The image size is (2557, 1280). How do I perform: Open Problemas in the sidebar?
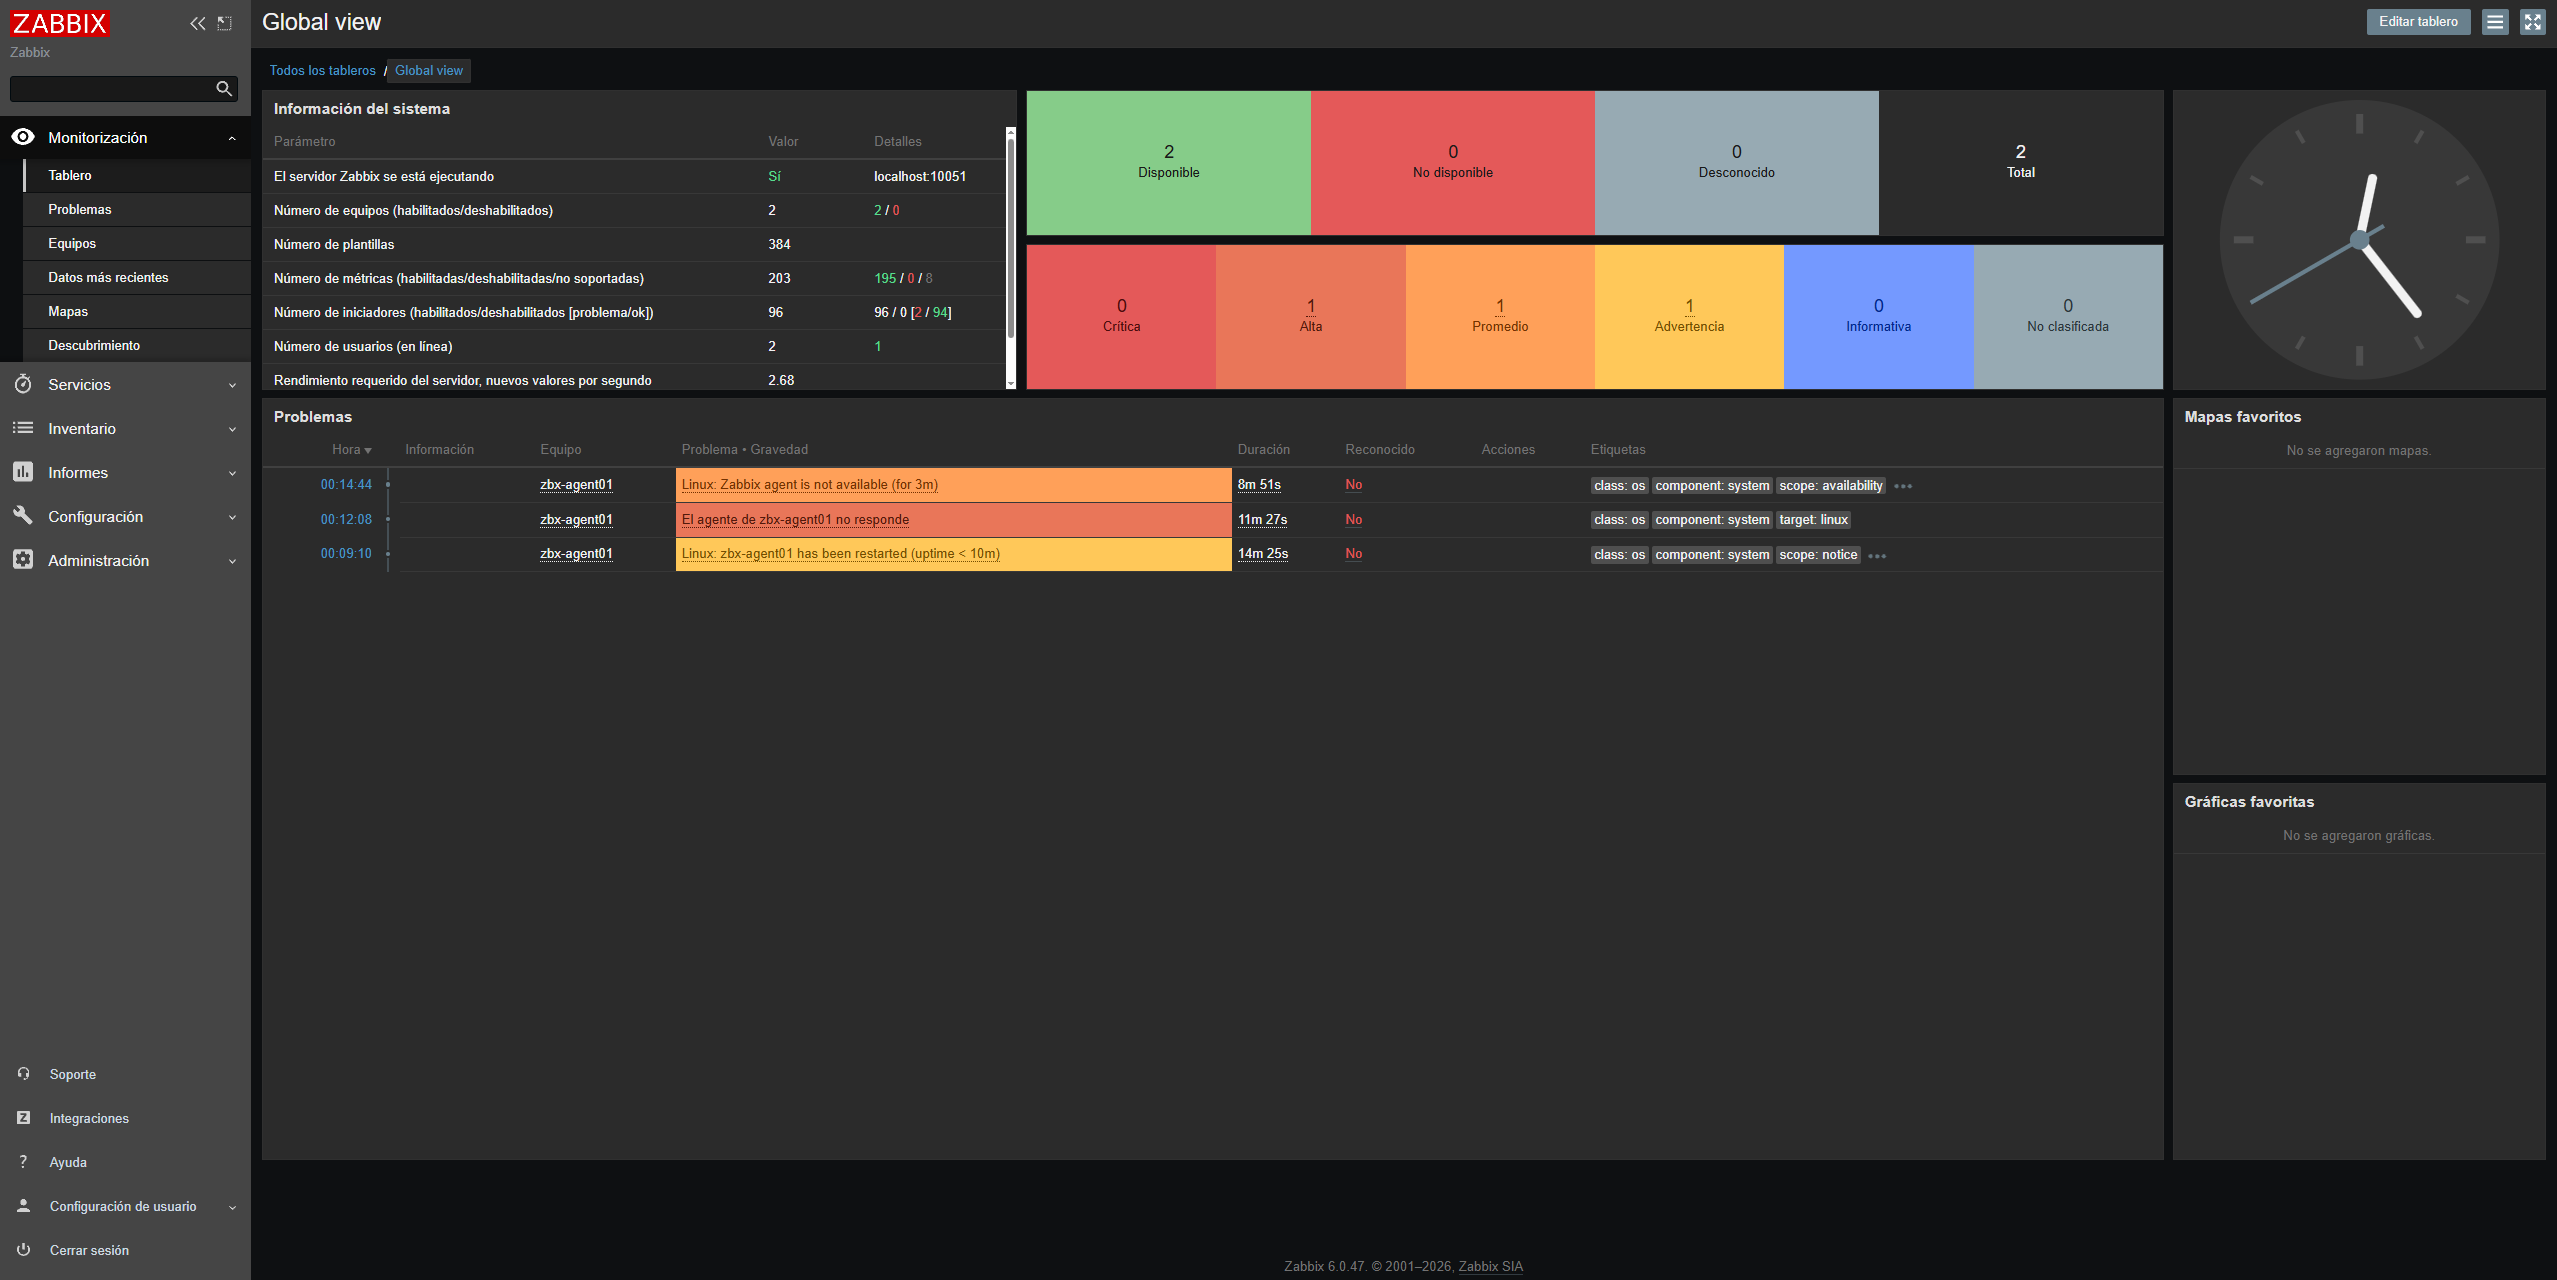tap(137, 209)
